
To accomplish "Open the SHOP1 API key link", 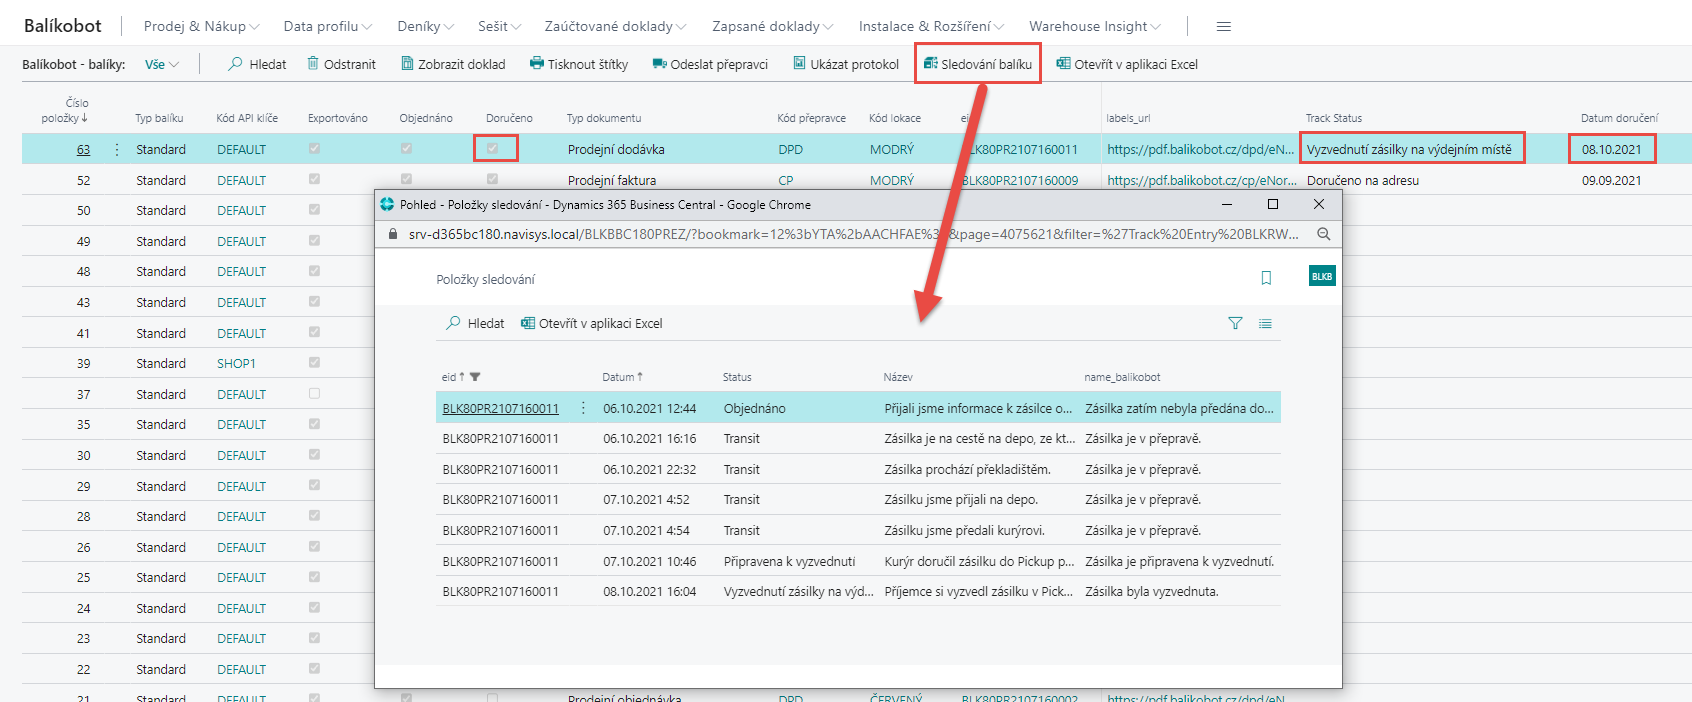I will pyautogui.click(x=236, y=363).
